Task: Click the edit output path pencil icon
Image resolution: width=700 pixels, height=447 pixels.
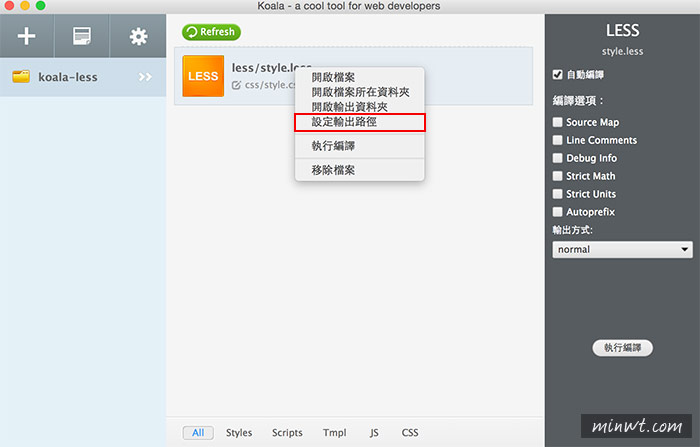Action: [x=236, y=85]
